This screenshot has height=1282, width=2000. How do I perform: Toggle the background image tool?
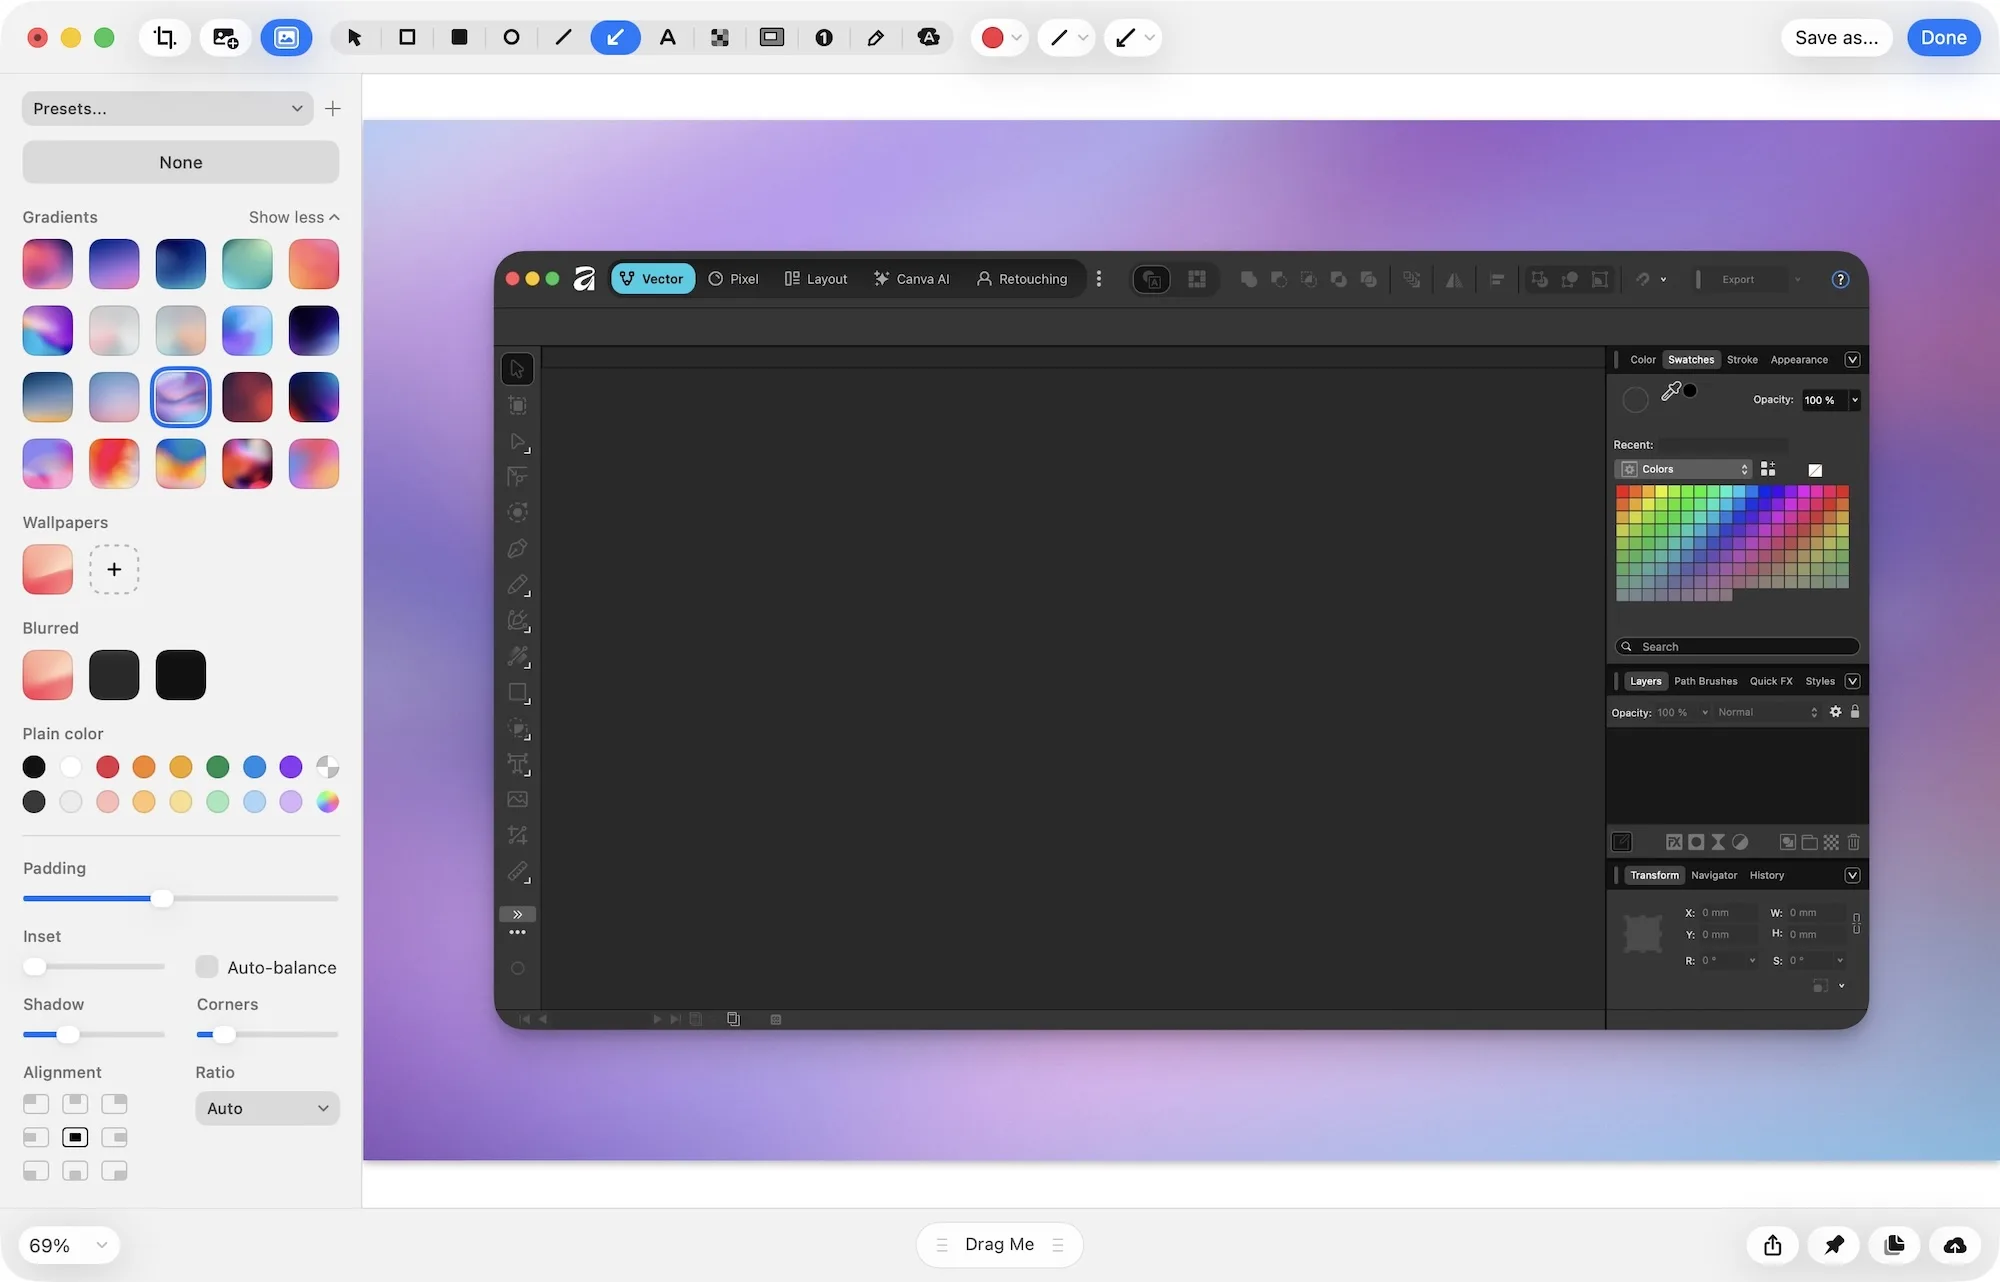286,38
